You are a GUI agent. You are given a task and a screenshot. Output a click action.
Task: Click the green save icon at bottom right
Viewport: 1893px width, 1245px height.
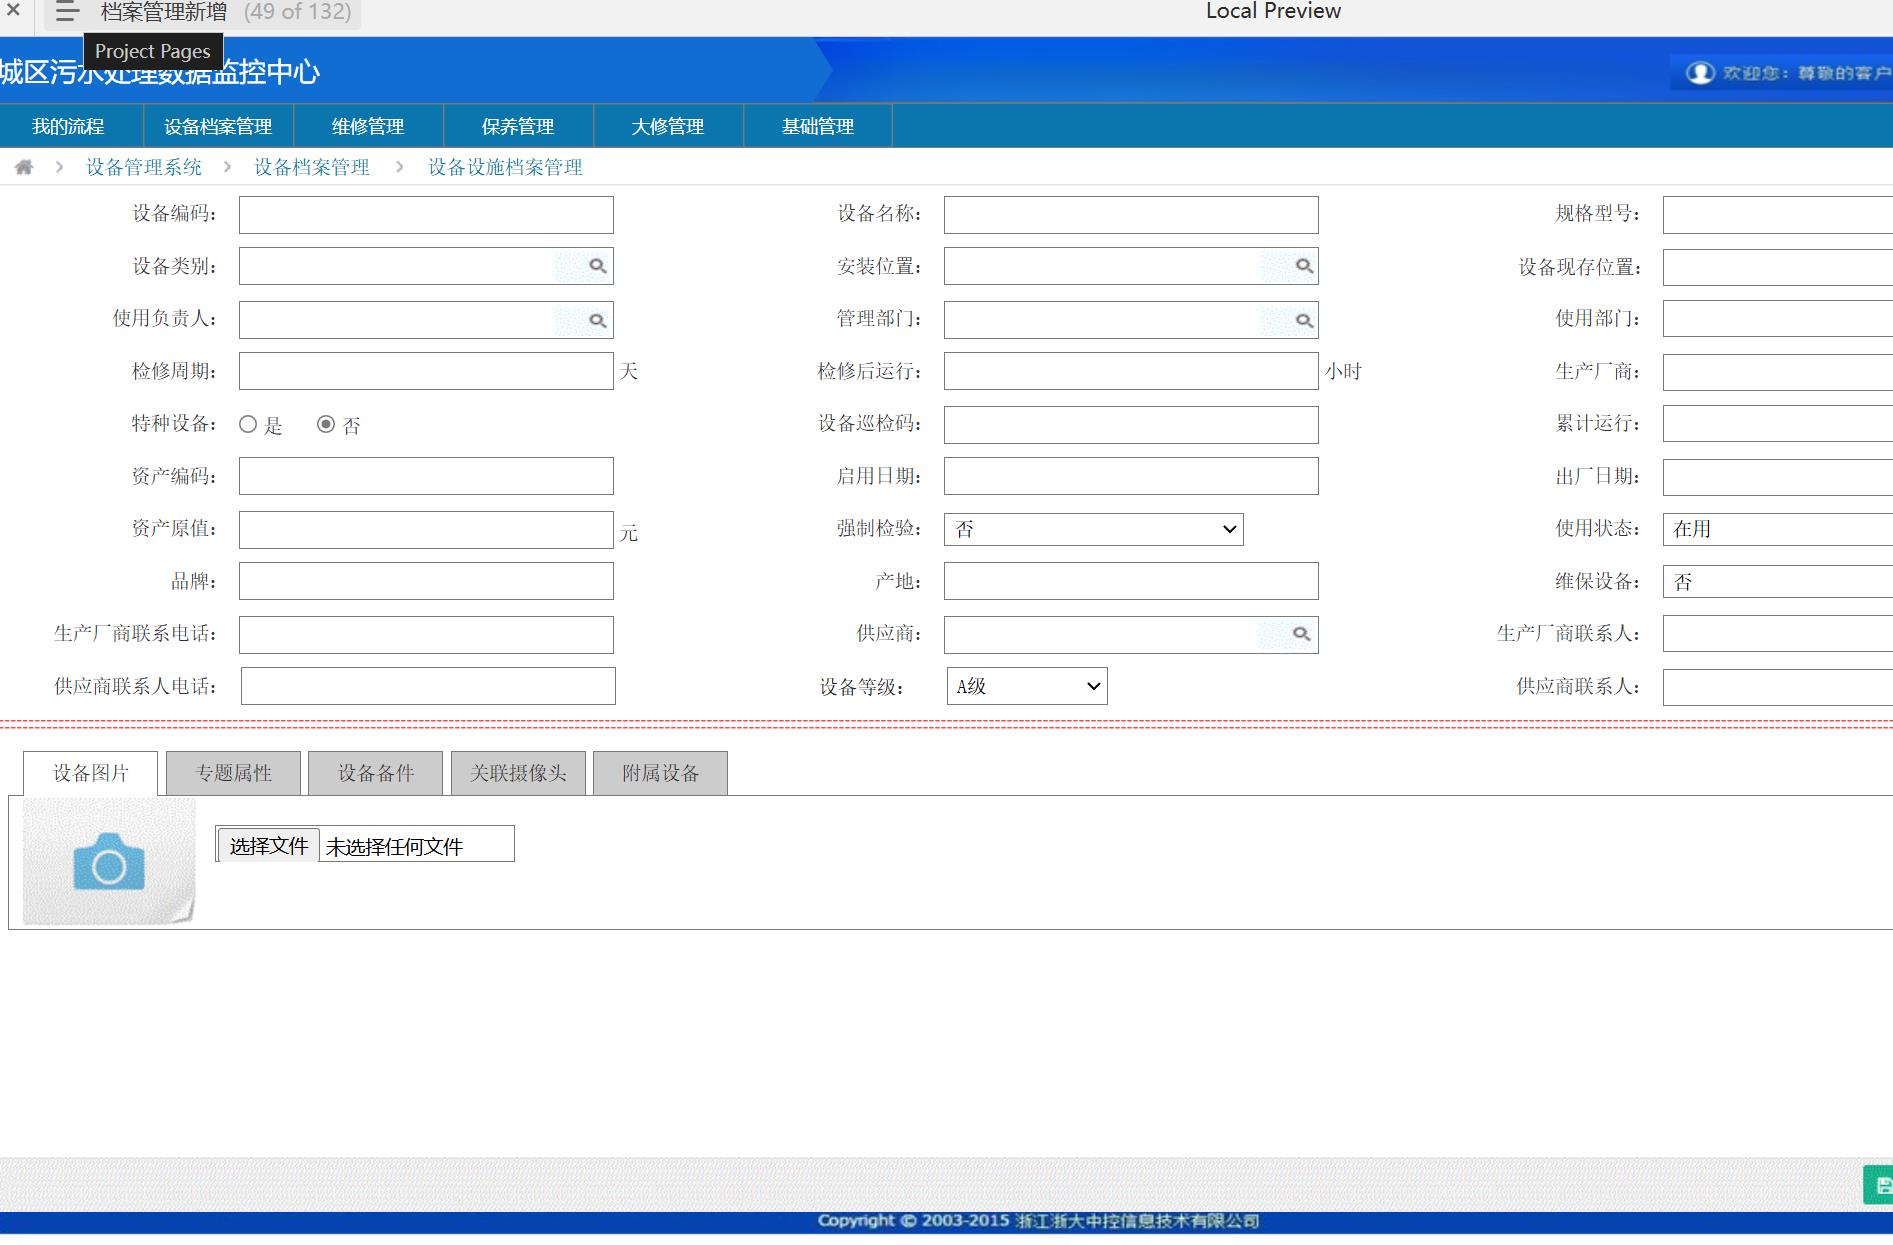[x=1879, y=1185]
